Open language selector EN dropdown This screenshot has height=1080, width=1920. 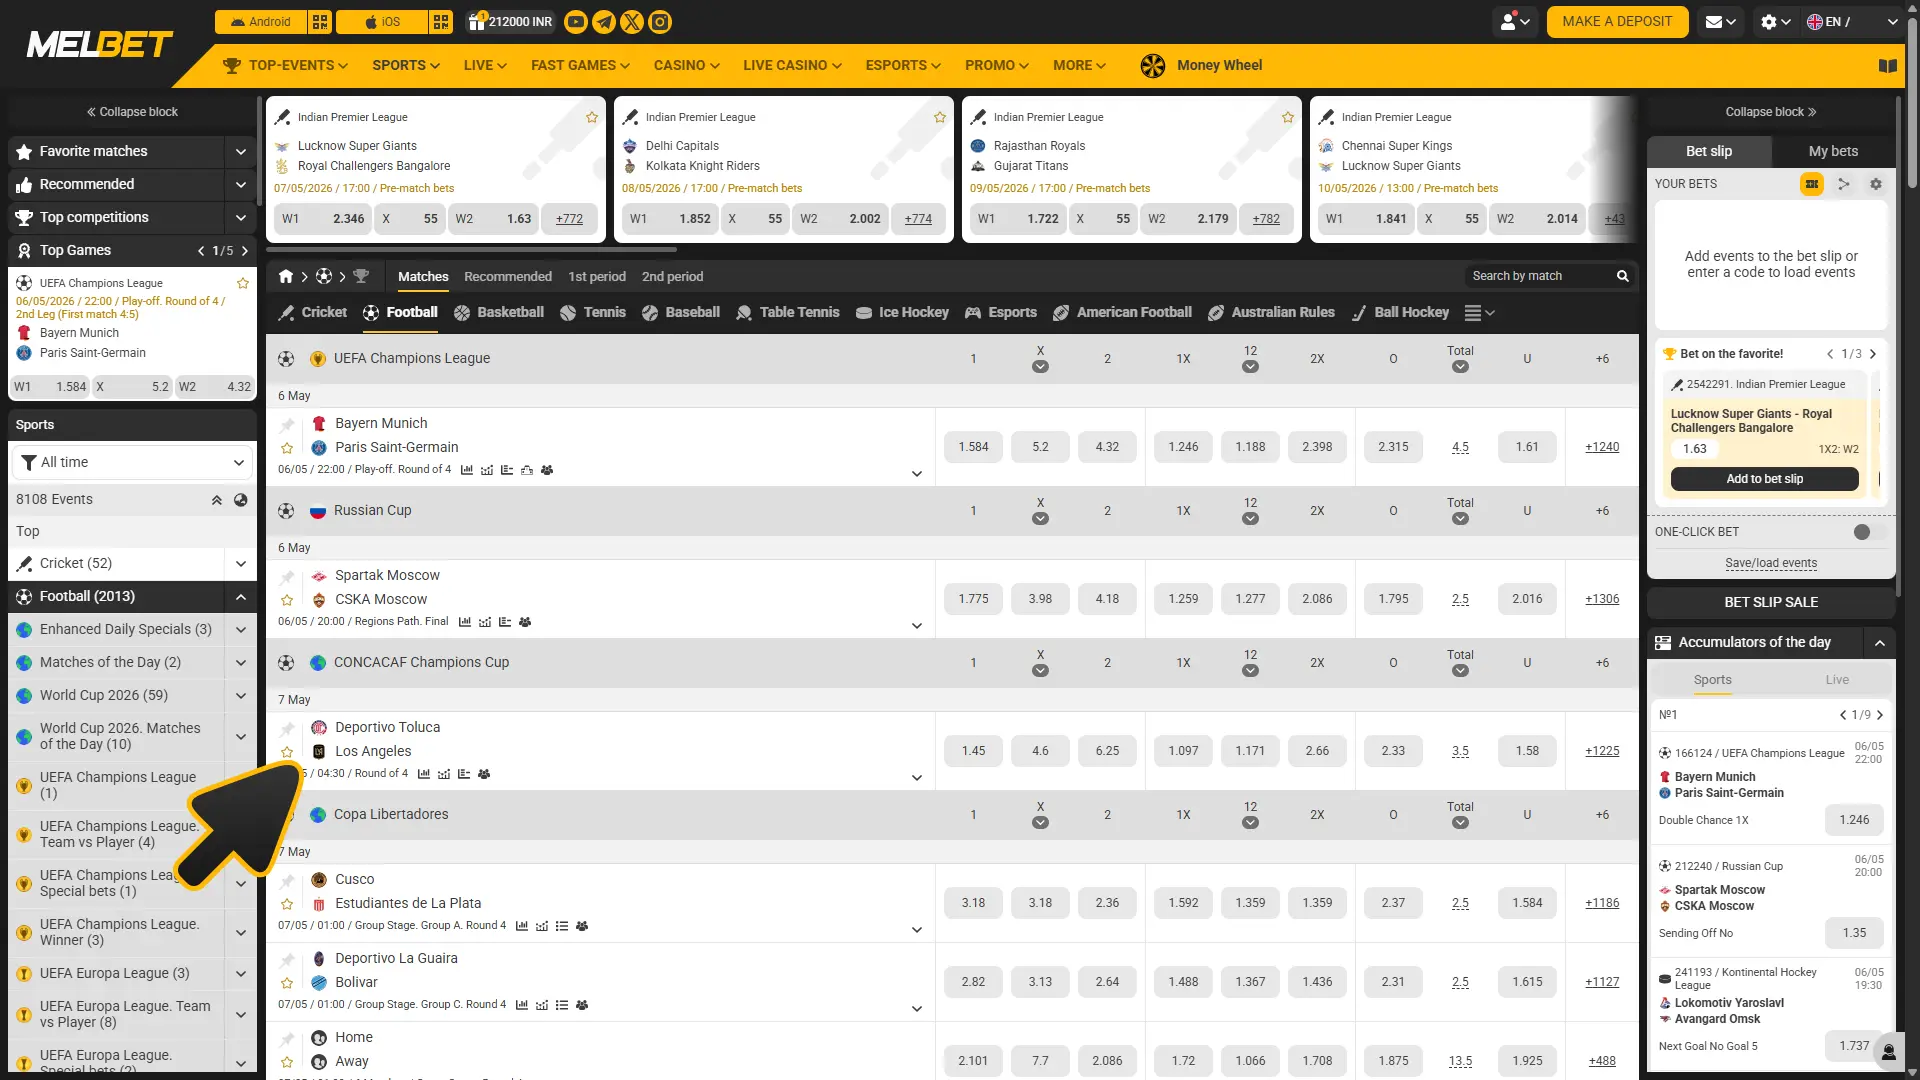click(x=1852, y=22)
